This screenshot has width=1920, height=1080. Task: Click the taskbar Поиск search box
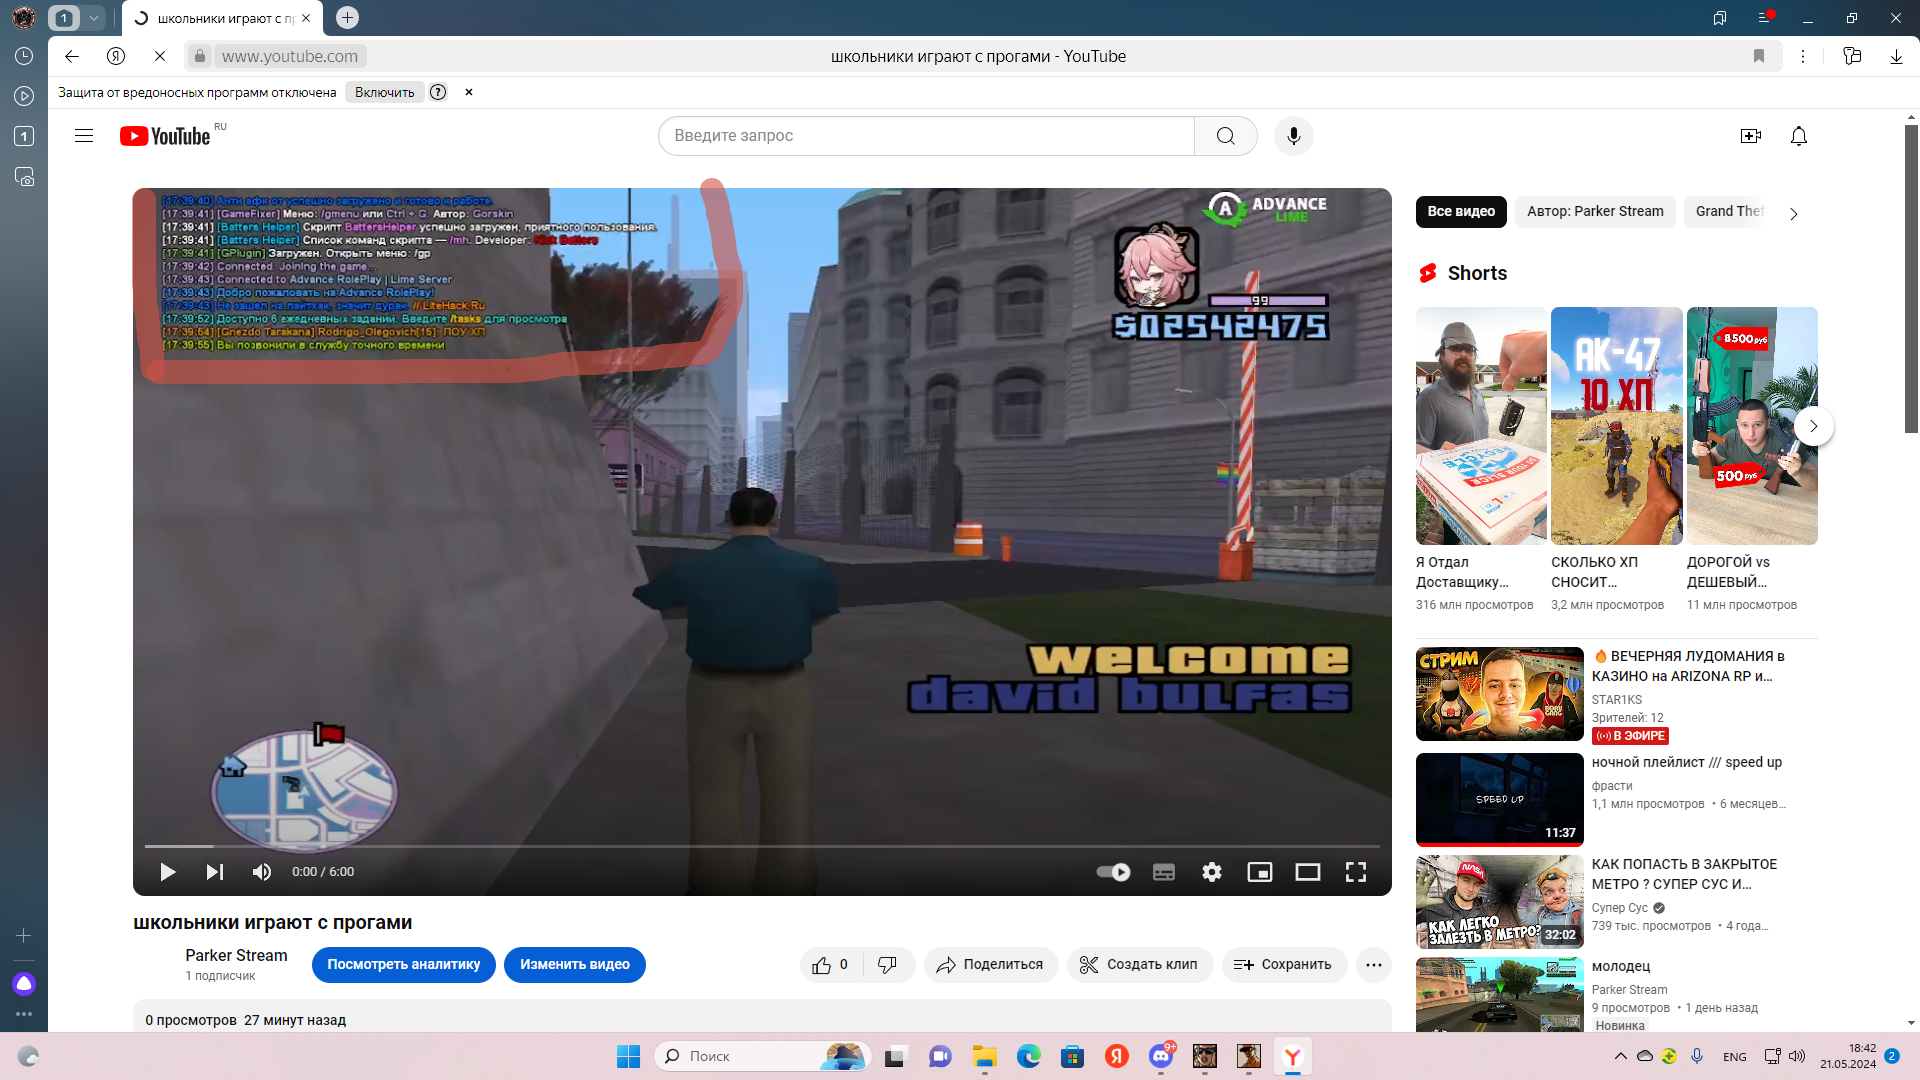[x=762, y=1057]
